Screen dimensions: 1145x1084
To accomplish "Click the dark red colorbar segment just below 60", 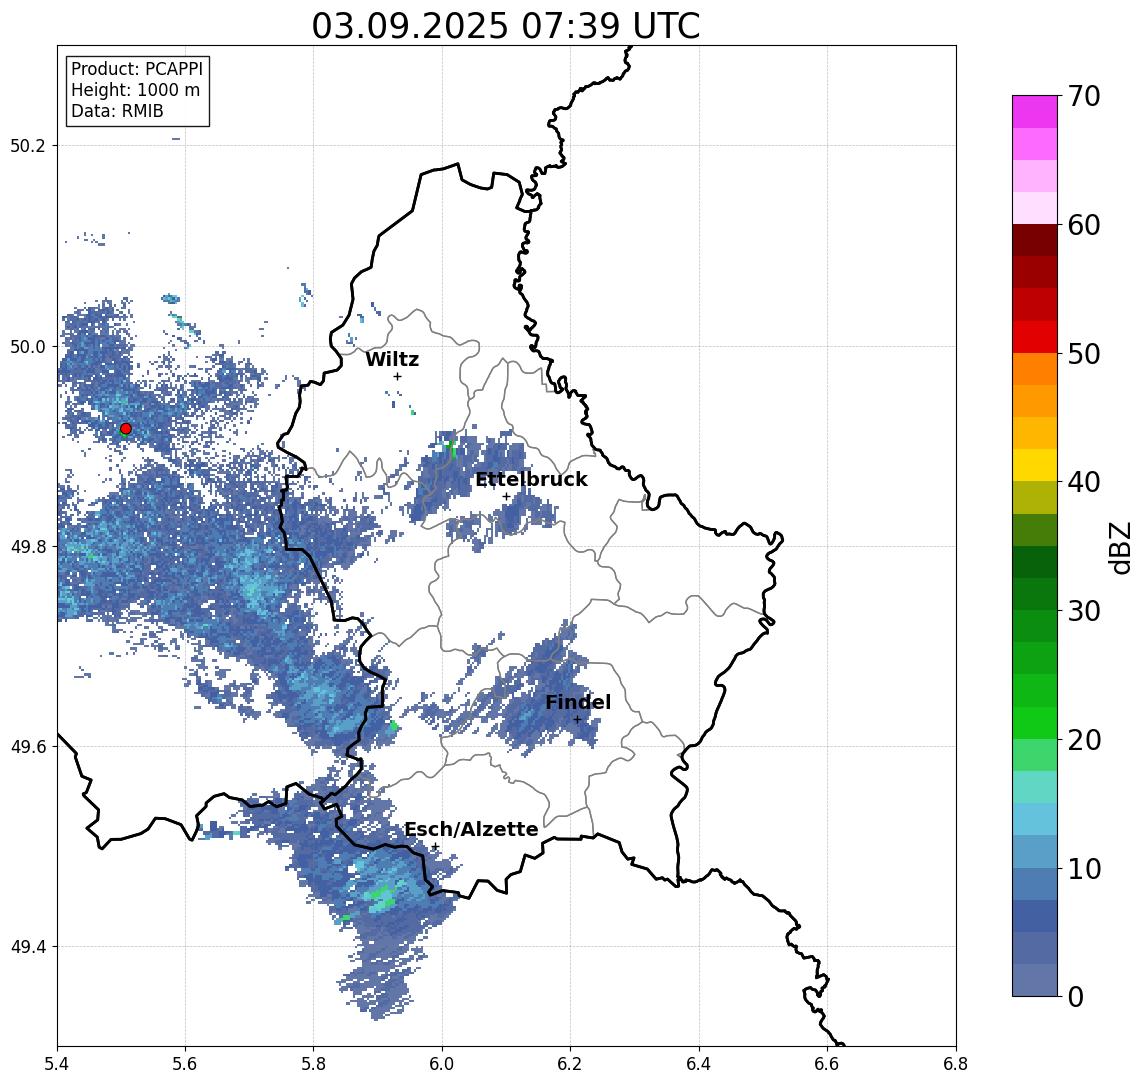I will click(1035, 240).
